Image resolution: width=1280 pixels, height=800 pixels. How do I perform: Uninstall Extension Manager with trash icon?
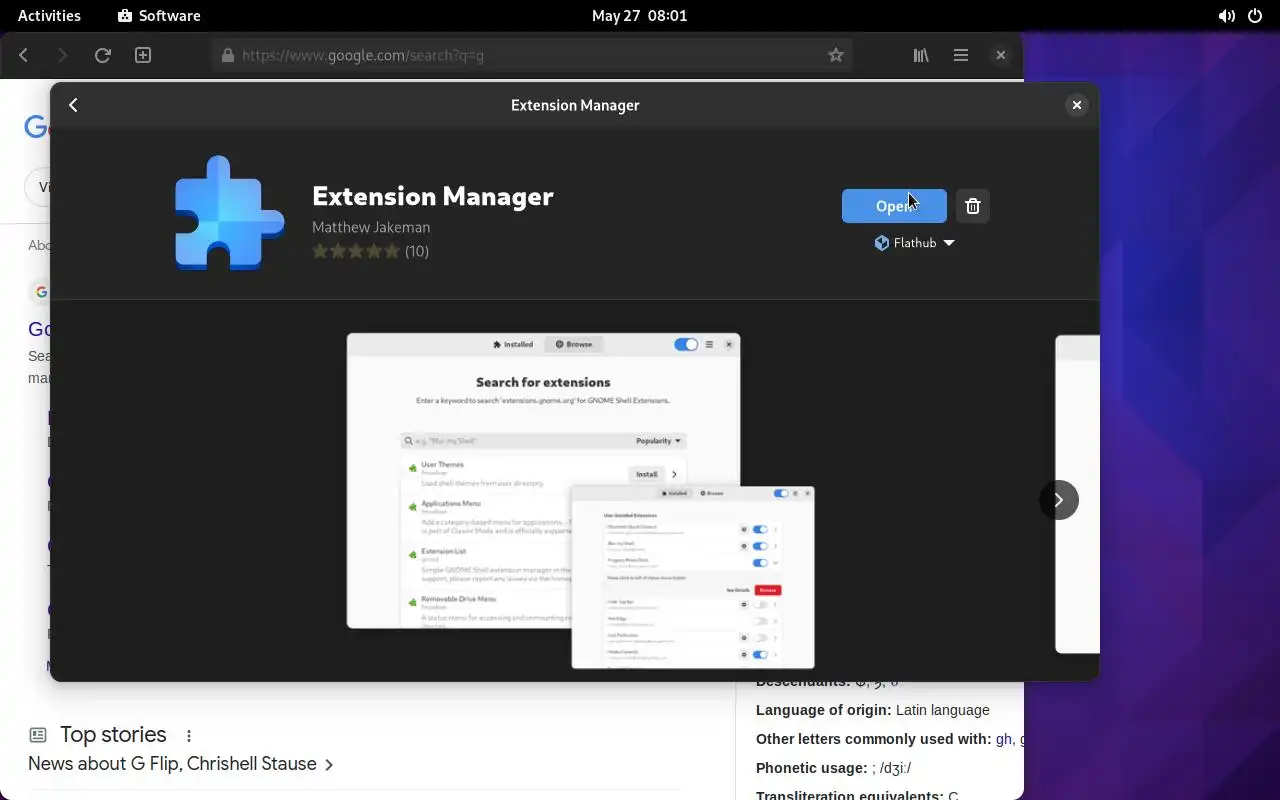point(973,206)
